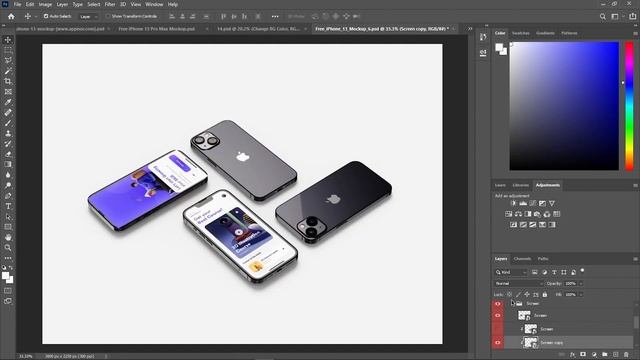Click the Share button at top right

pyautogui.click(x=633, y=16)
